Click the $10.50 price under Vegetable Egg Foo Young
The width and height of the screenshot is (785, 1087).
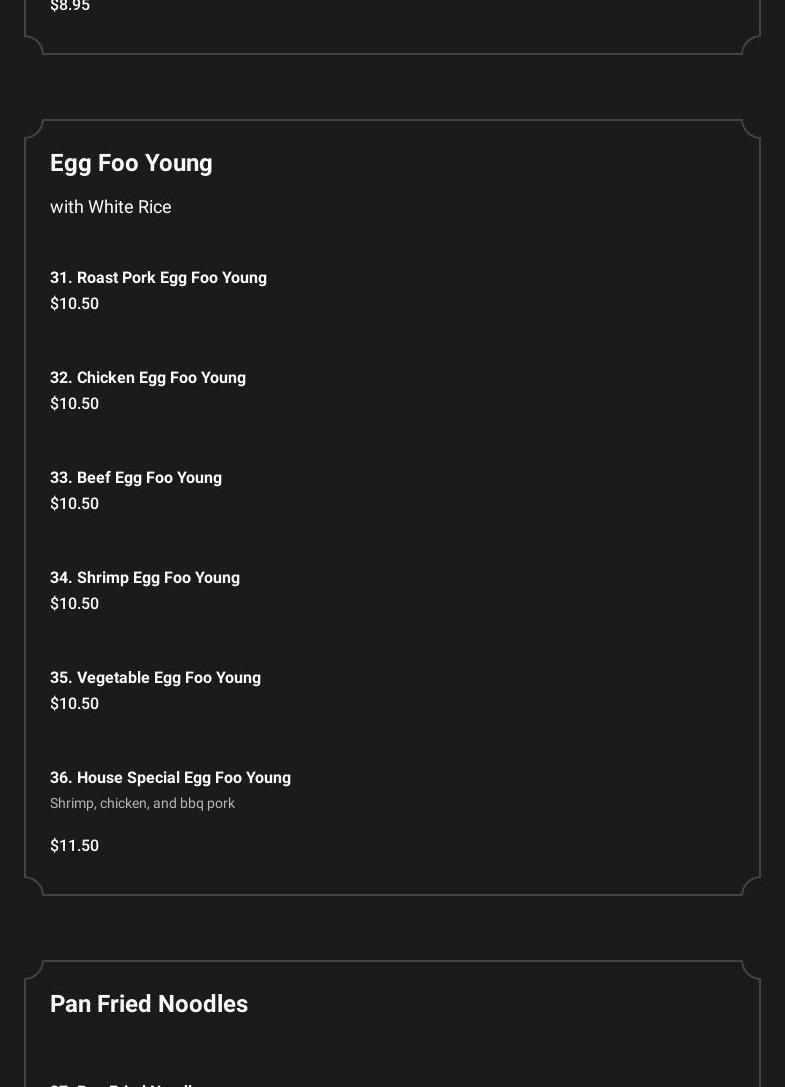tap(74, 704)
